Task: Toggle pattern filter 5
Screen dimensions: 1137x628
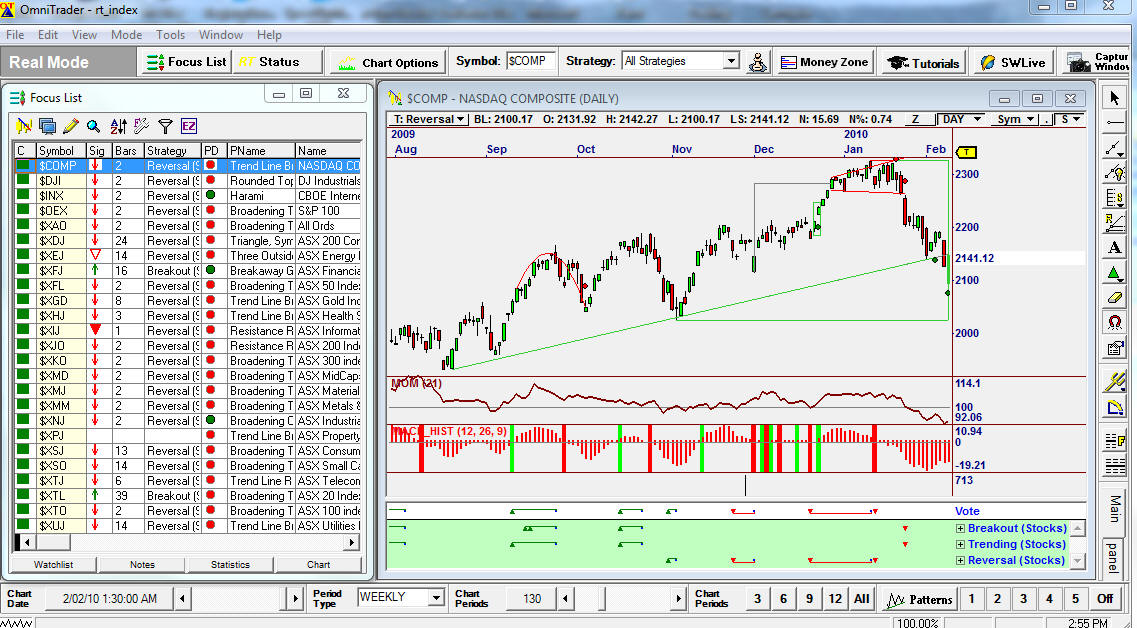Action: 1075,599
